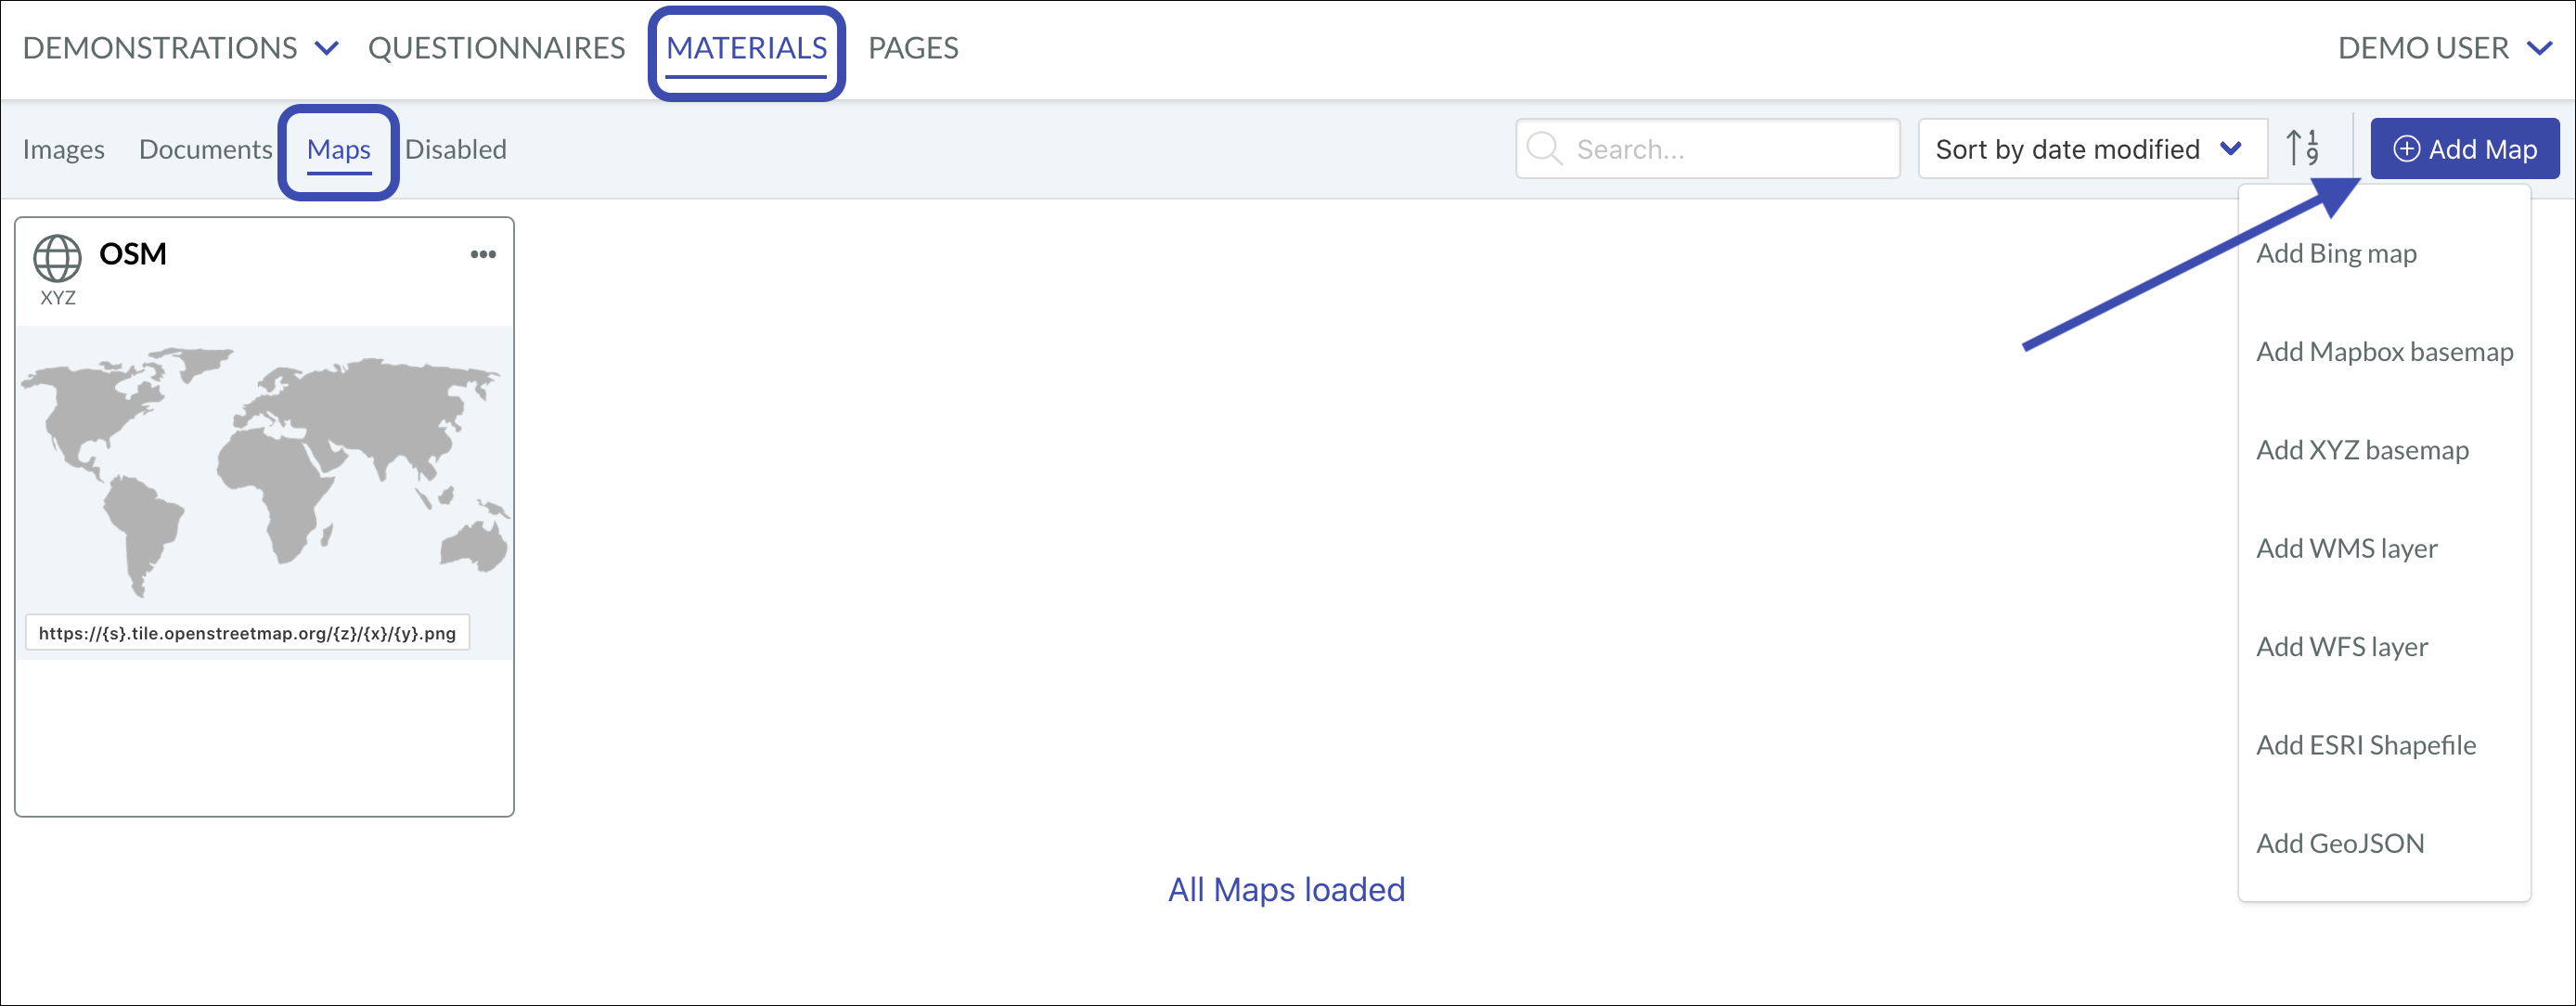Focus the Search materials input field
The height and width of the screenshot is (1006, 2576).
(x=1708, y=149)
